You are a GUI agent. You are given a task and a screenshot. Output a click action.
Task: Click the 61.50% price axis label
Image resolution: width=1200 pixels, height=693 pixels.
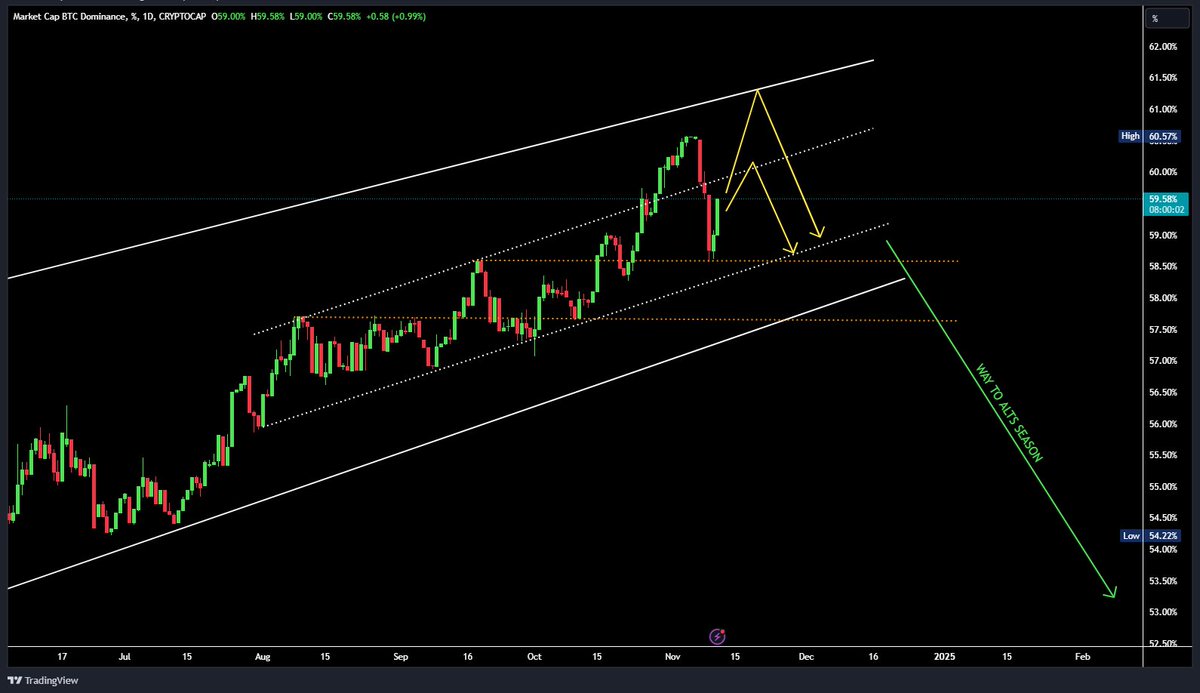(1164, 77)
